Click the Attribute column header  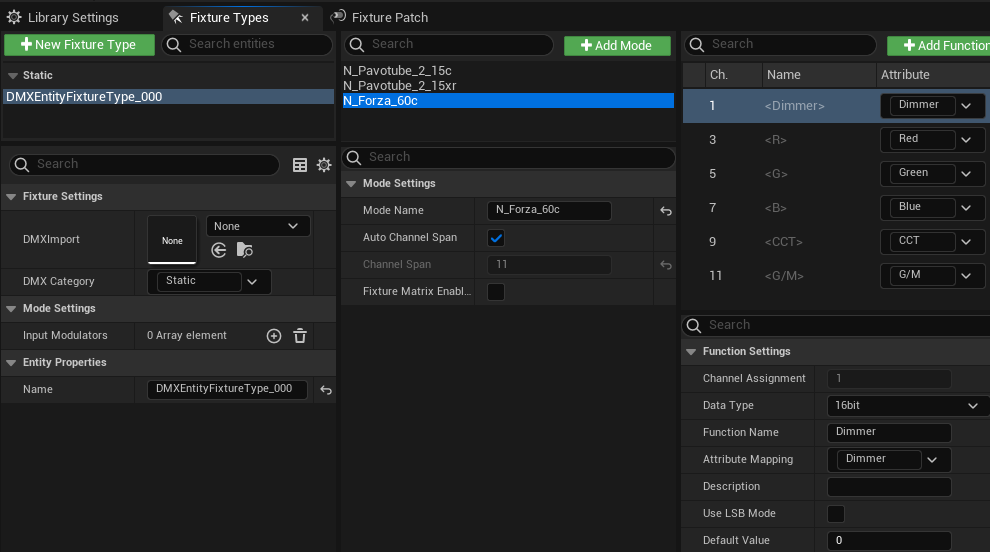933,75
